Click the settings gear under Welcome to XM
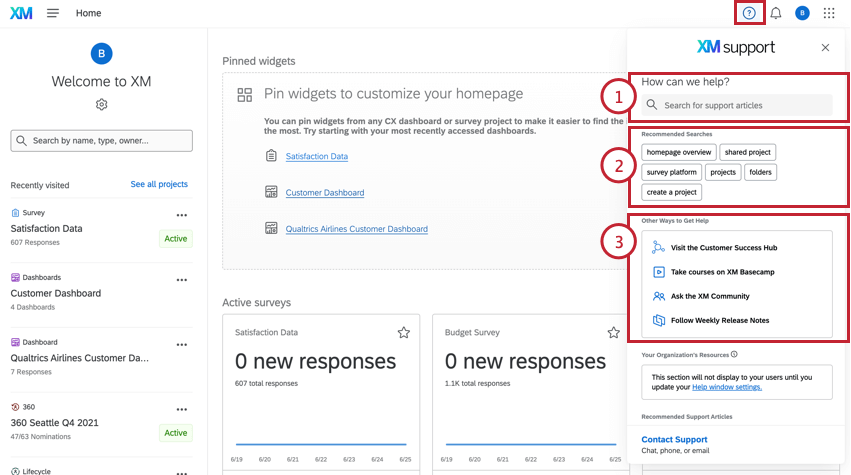Screen dimensions: 851x475 pyautogui.click(x=101, y=104)
